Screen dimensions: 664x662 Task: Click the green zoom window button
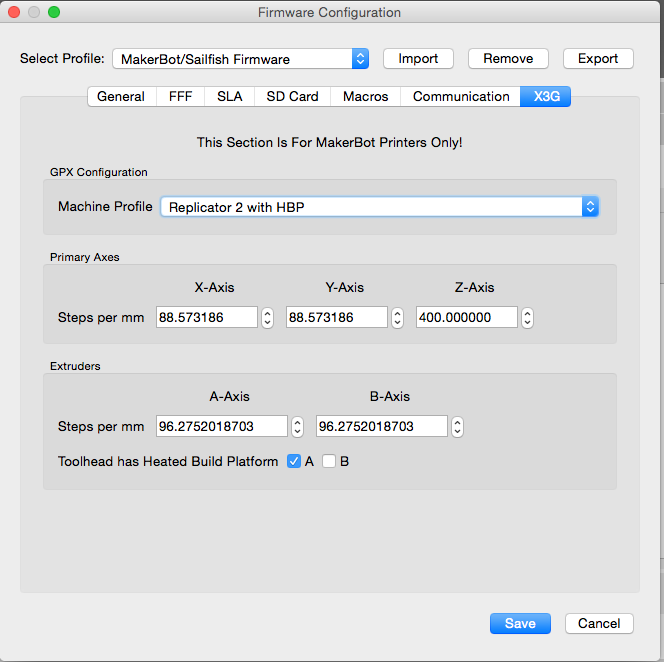click(54, 12)
